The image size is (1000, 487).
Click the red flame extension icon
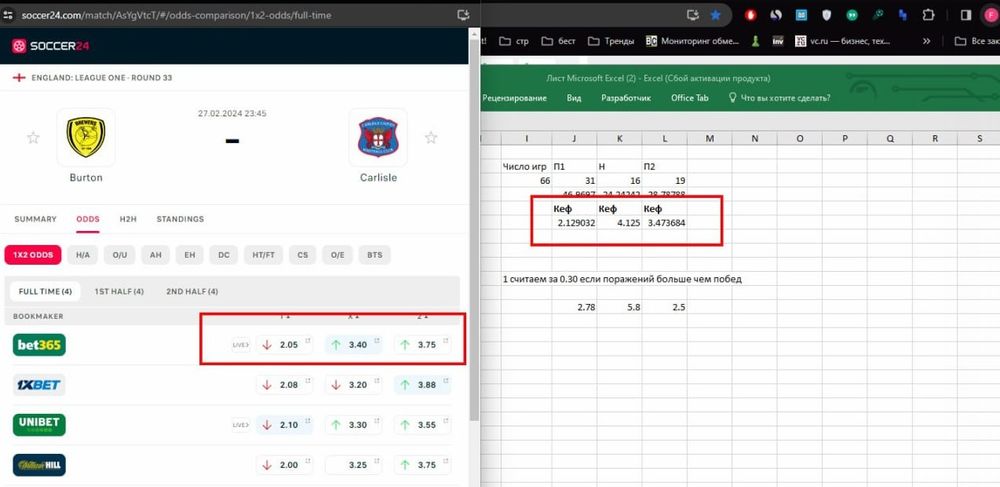pyautogui.click(x=753, y=15)
